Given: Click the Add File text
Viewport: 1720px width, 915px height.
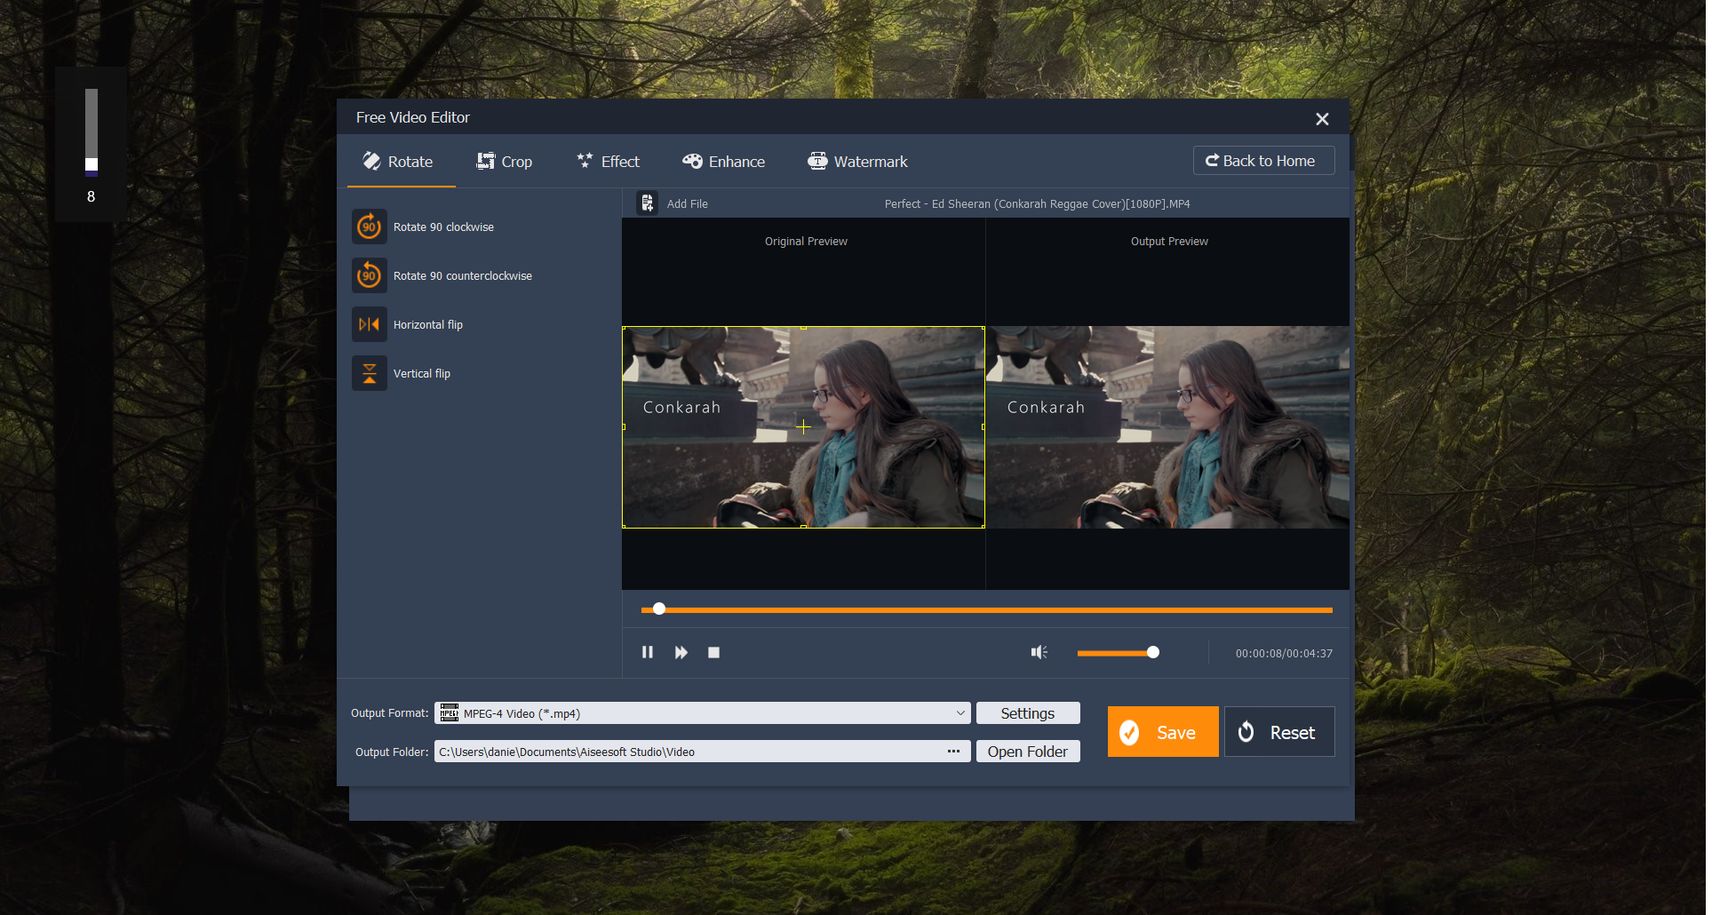Looking at the screenshot, I should (687, 204).
